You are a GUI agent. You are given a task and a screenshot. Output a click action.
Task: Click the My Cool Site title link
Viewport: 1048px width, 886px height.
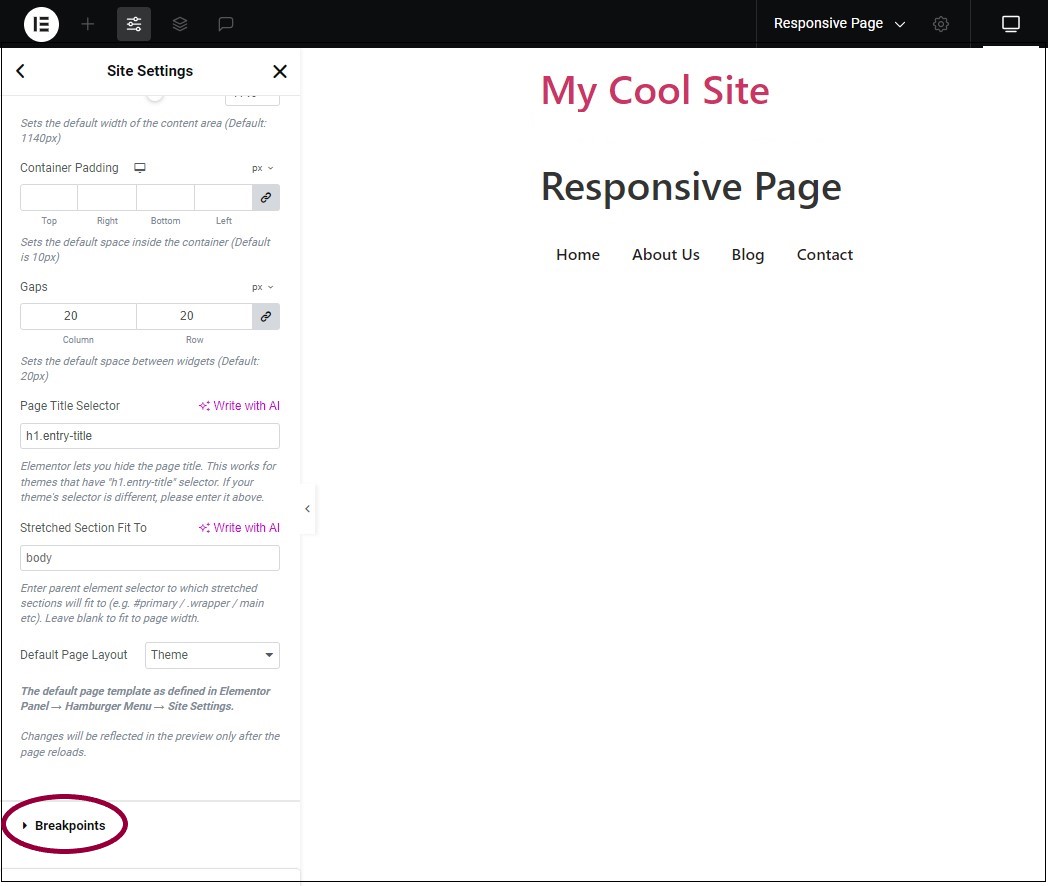click(654, 91)
